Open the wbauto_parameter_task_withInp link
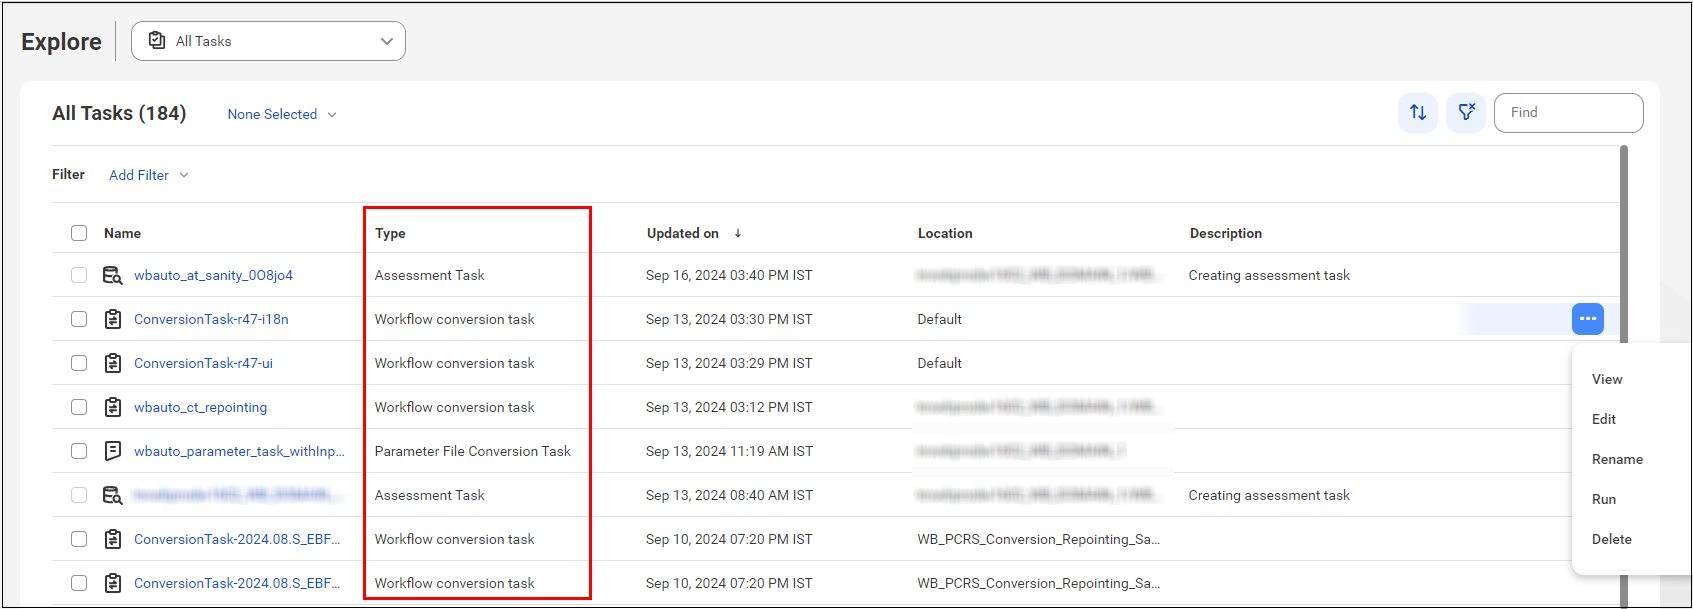 point(239,451)
